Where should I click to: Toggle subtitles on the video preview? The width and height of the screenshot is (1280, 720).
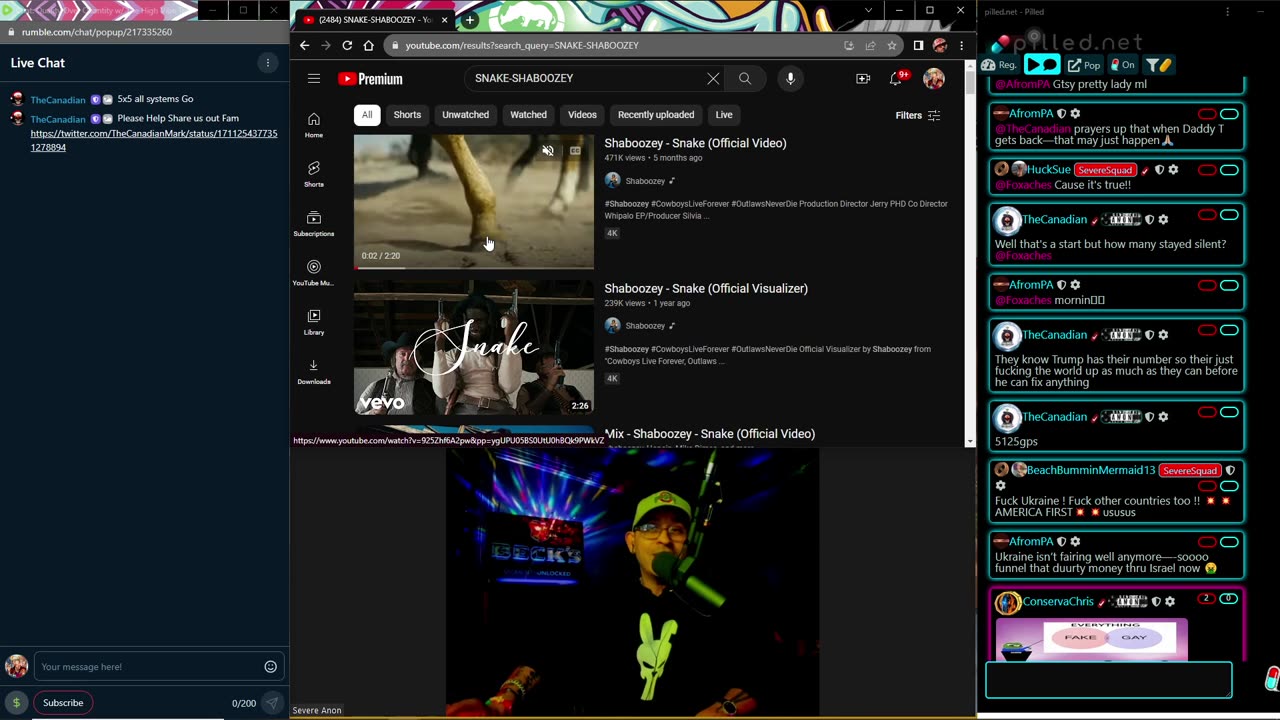coord(574,151)
